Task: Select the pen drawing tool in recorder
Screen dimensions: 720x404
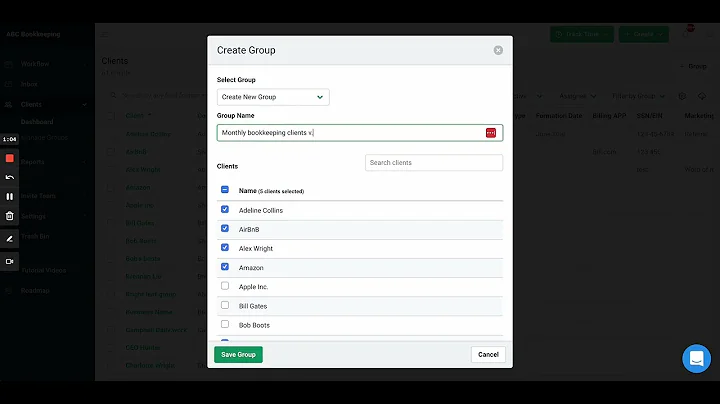Action: (x=10, y=239)
